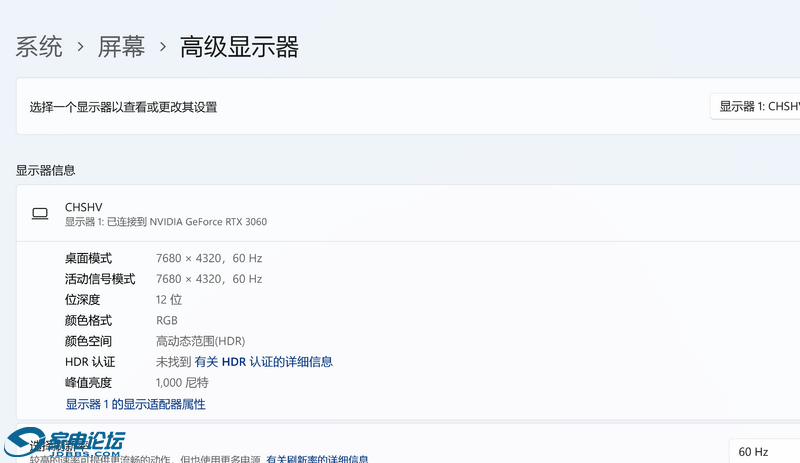This screenshot has height=463, width=800.
Task: Go back to 系统 in the breadcrumb
Action: point(39,47)
